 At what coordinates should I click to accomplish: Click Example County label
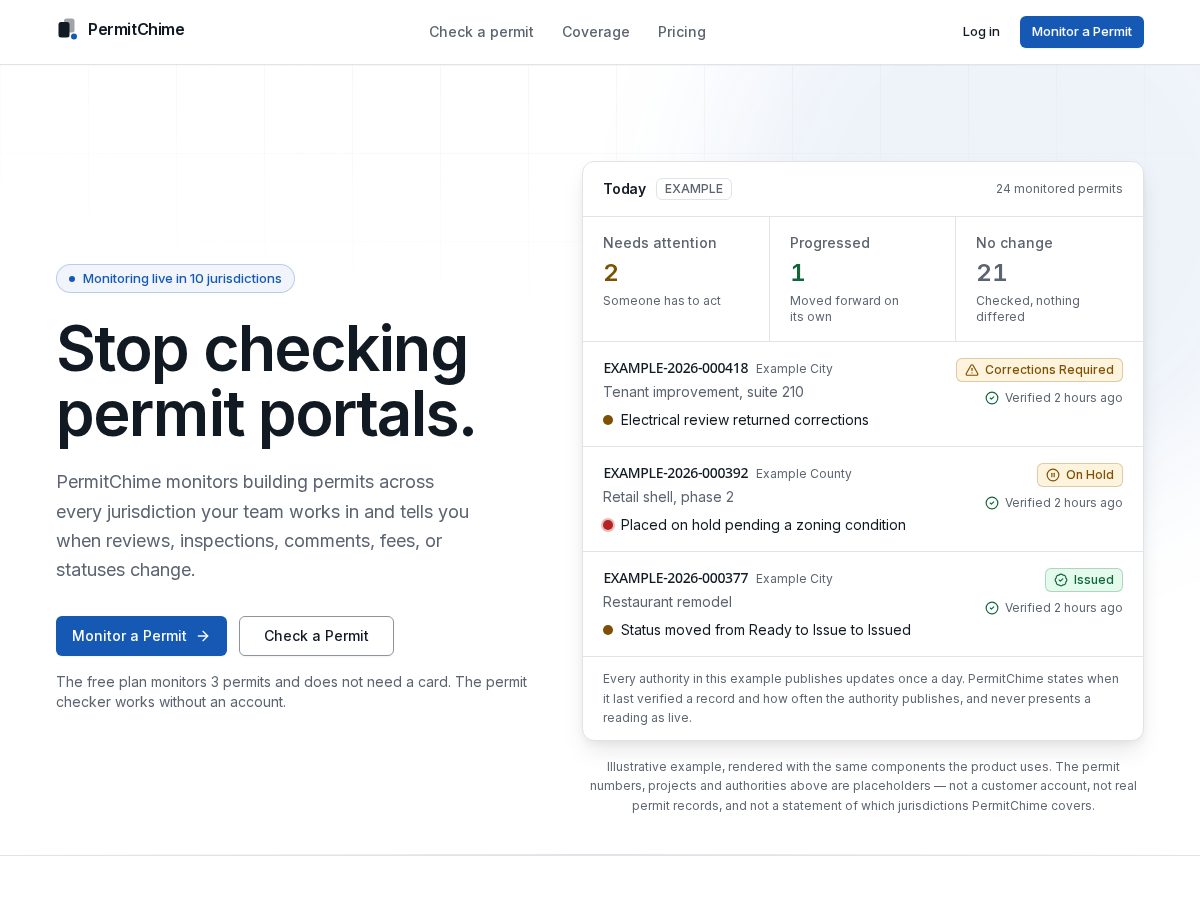click(804, 474)
